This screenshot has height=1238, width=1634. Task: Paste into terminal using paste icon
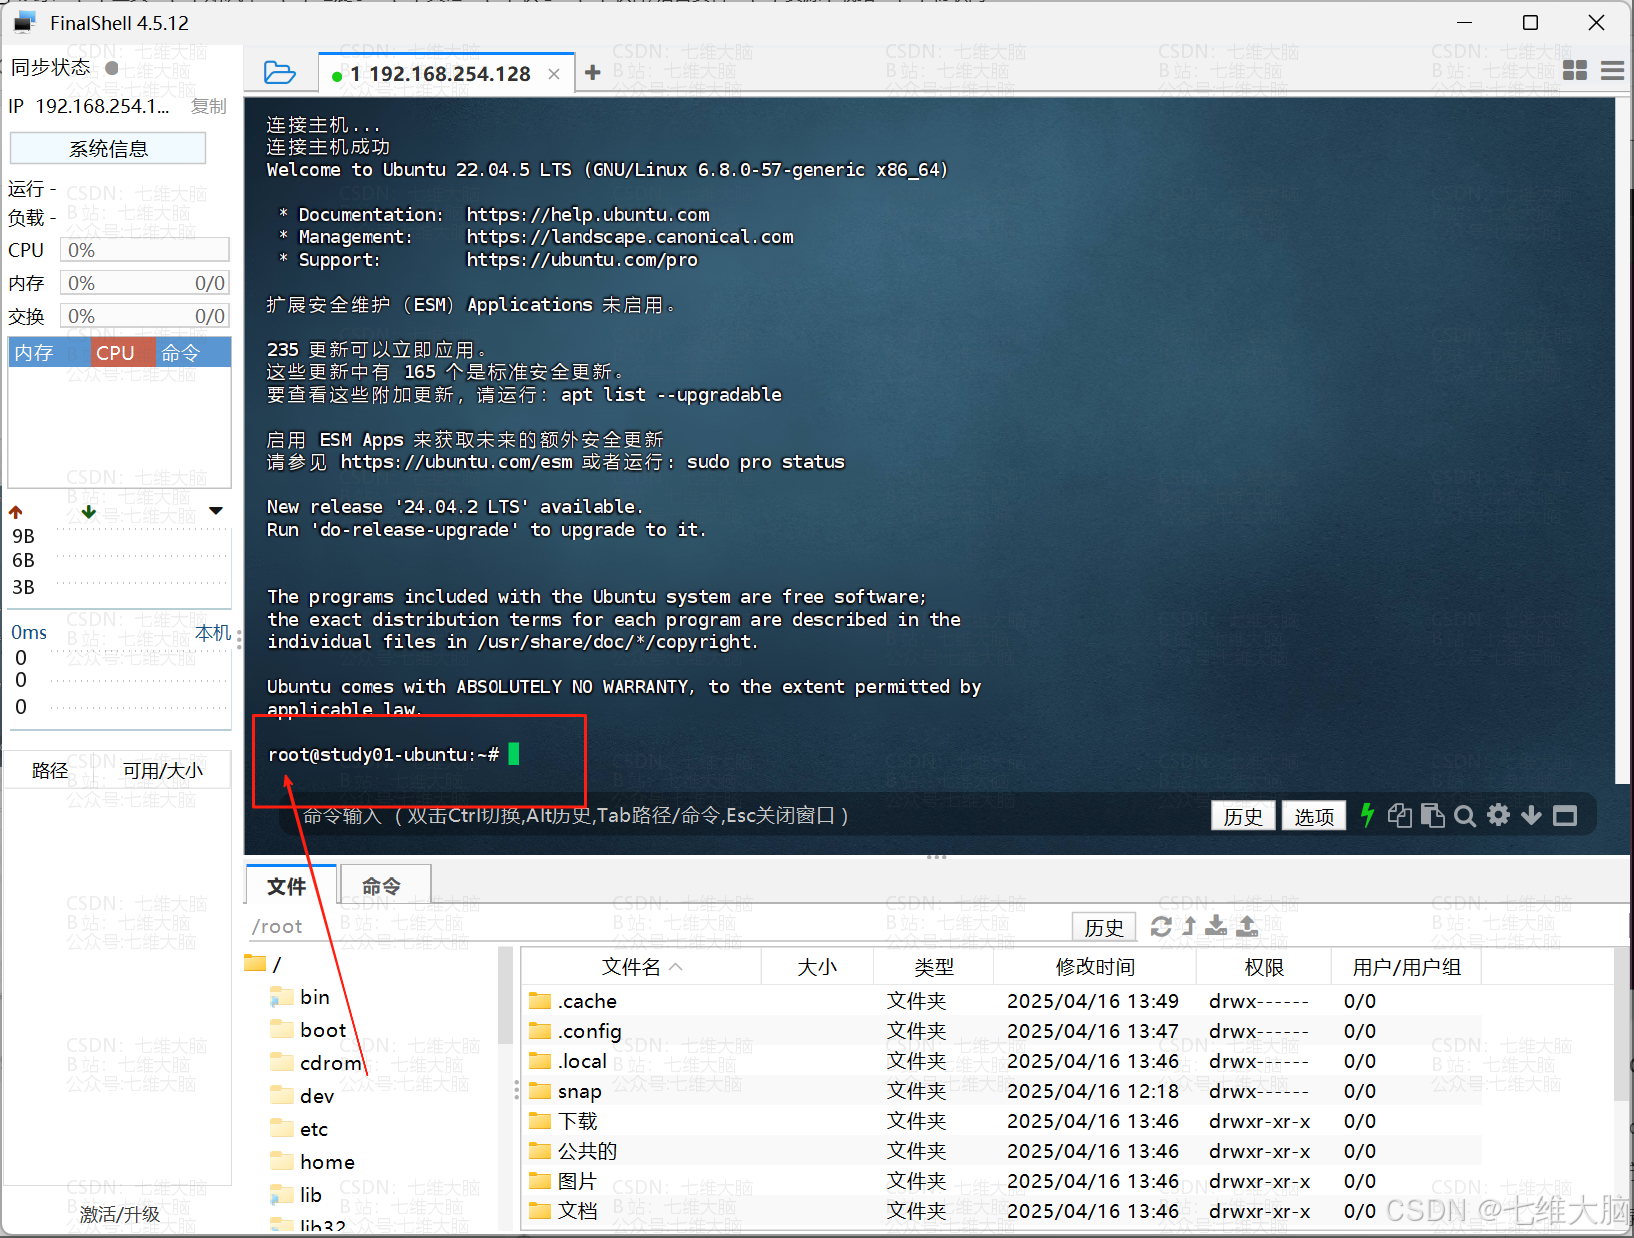[x=1432, y=815]
